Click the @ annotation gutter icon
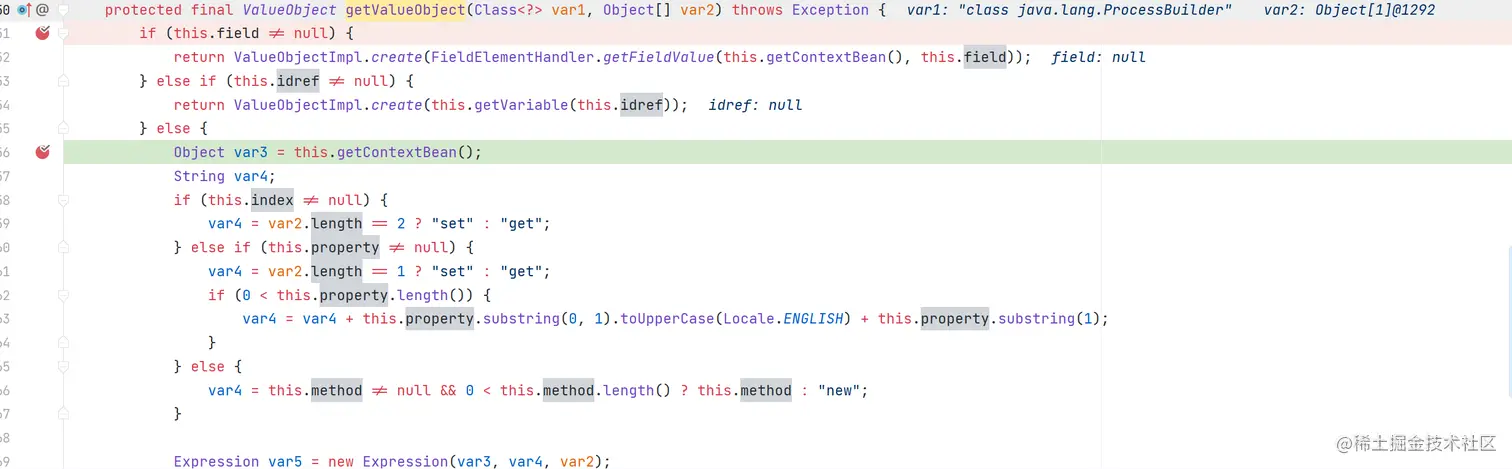1512x469 pixels. pos(43,10)
